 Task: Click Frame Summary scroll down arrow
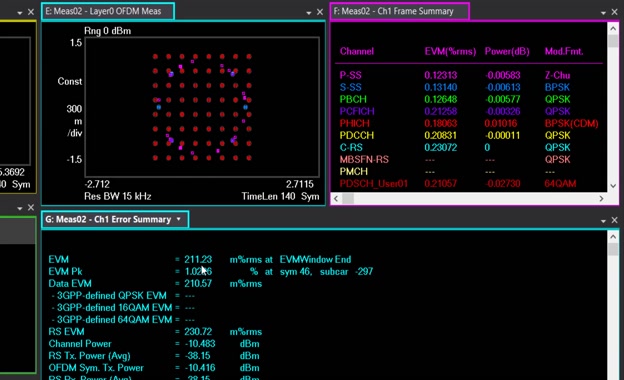pos(613,186)
